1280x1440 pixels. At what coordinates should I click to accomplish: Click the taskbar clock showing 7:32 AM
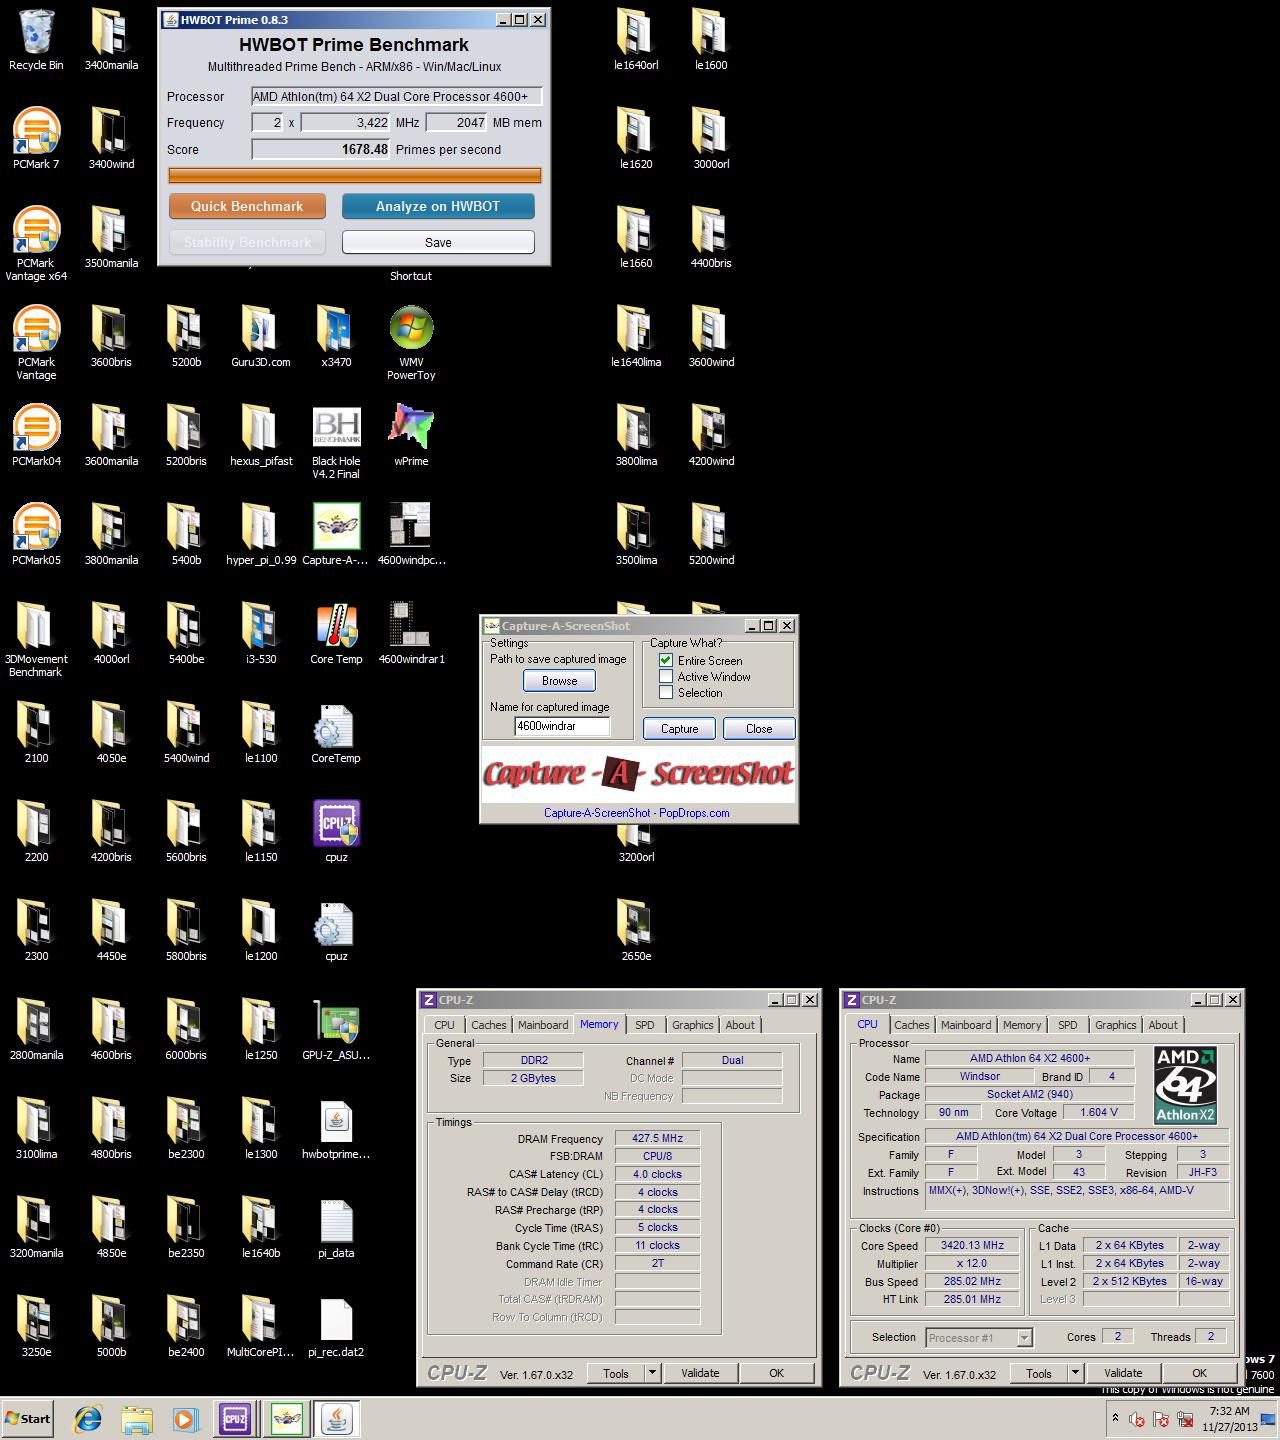tap(1229, 1419)
